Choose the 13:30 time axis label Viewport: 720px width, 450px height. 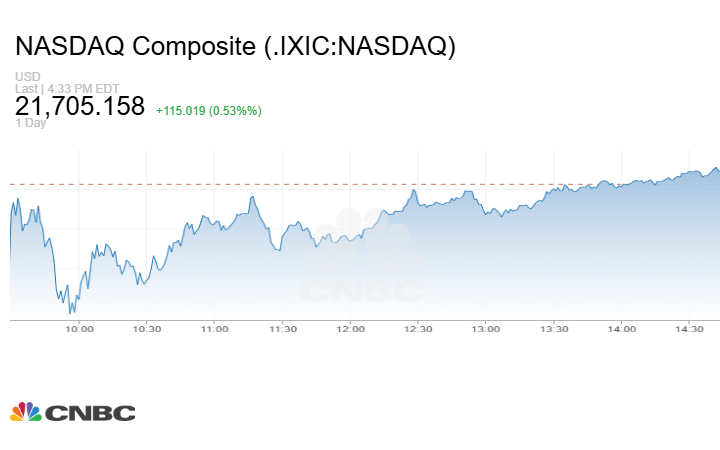554,329
